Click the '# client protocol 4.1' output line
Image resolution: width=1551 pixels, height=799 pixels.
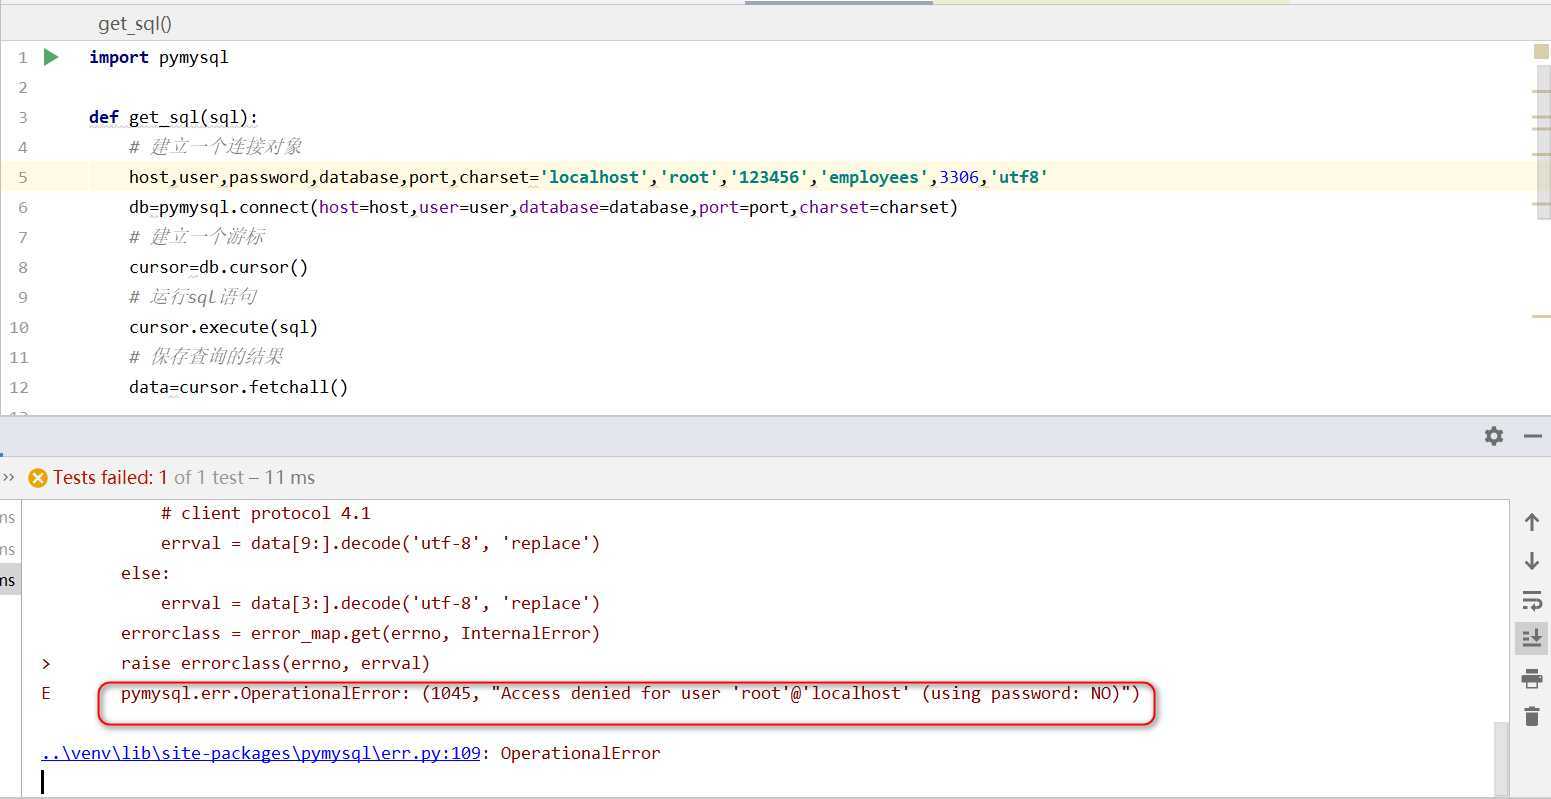[x=266, y=513]
